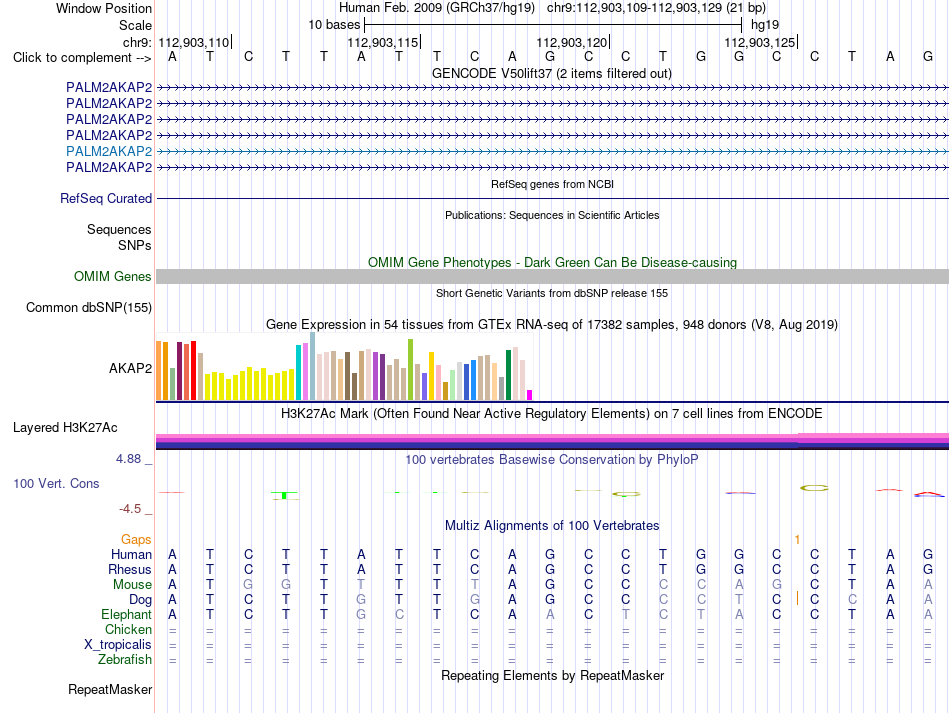Click the '-4.5' conservation lower limit value
This screenshot has height=713, width=950.
point(130,509)
